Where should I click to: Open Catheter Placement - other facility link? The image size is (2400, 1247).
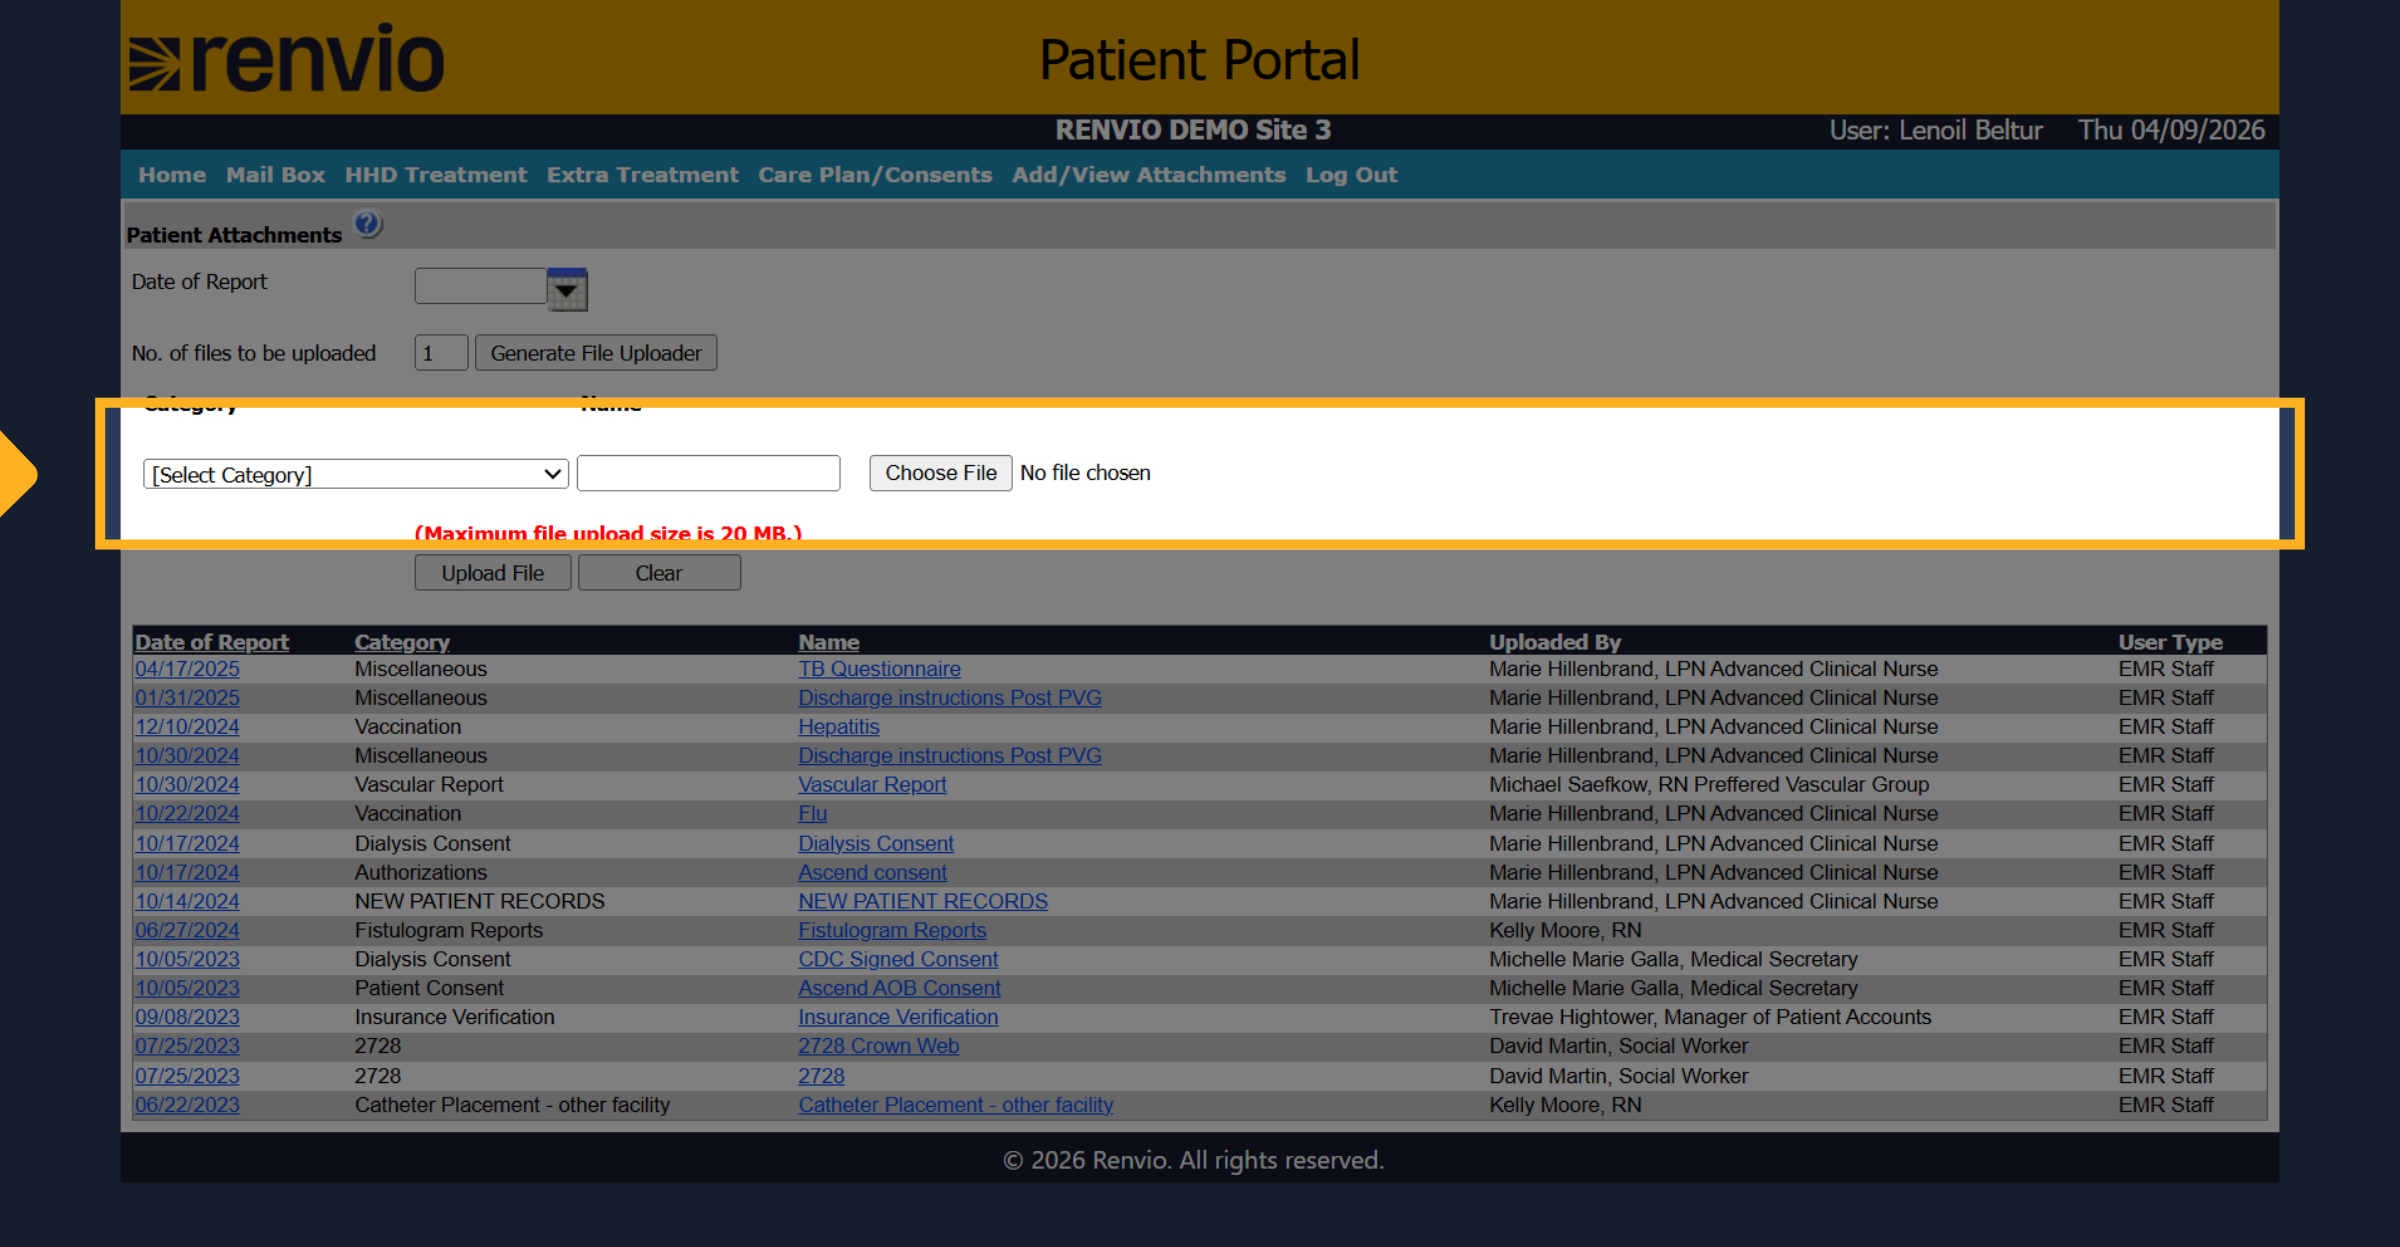click(956, 1106)
